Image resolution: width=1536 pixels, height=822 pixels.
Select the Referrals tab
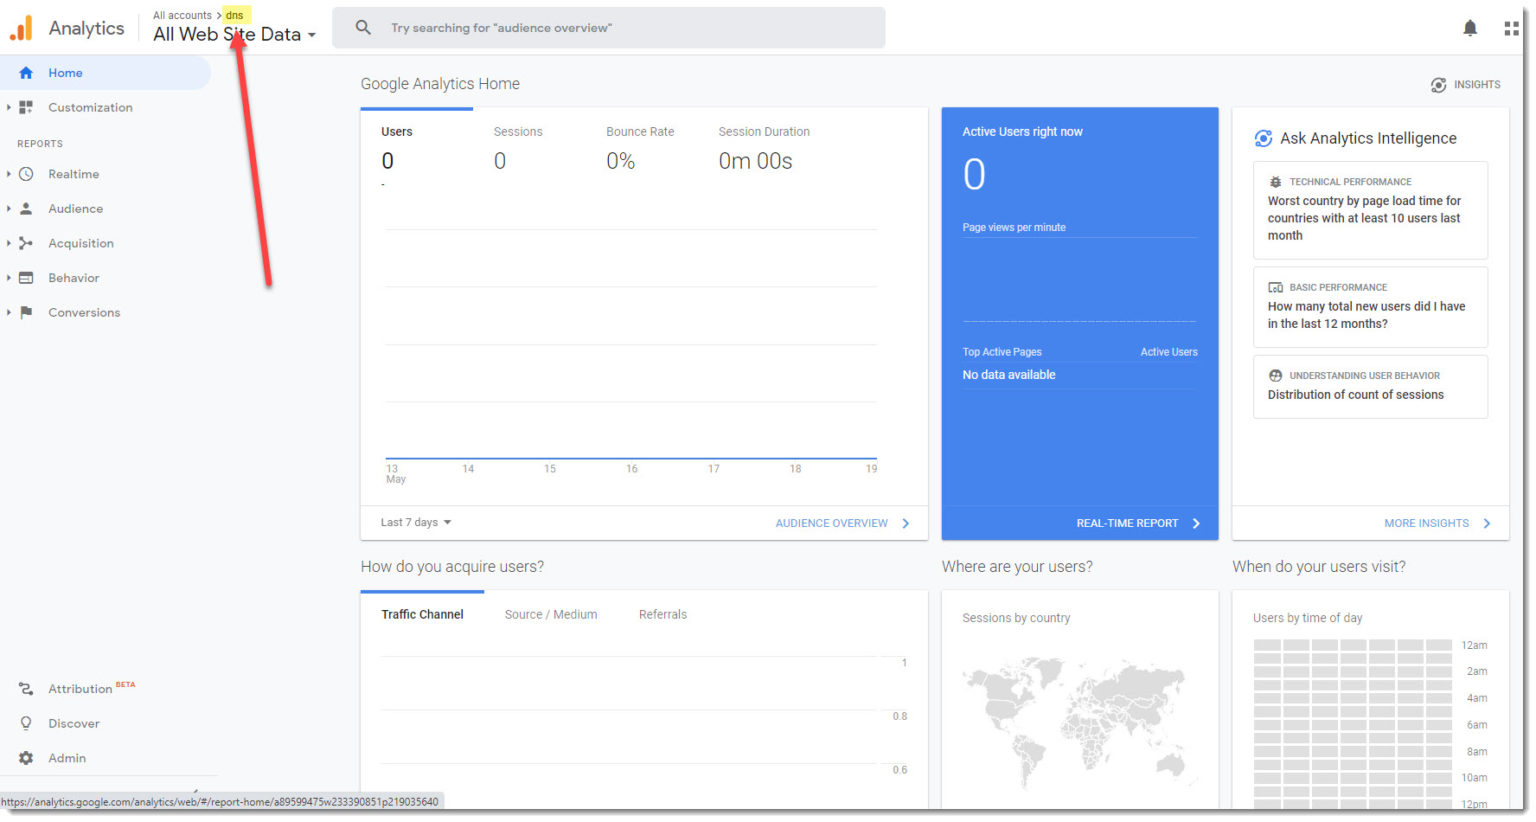[x=662, y=614]
